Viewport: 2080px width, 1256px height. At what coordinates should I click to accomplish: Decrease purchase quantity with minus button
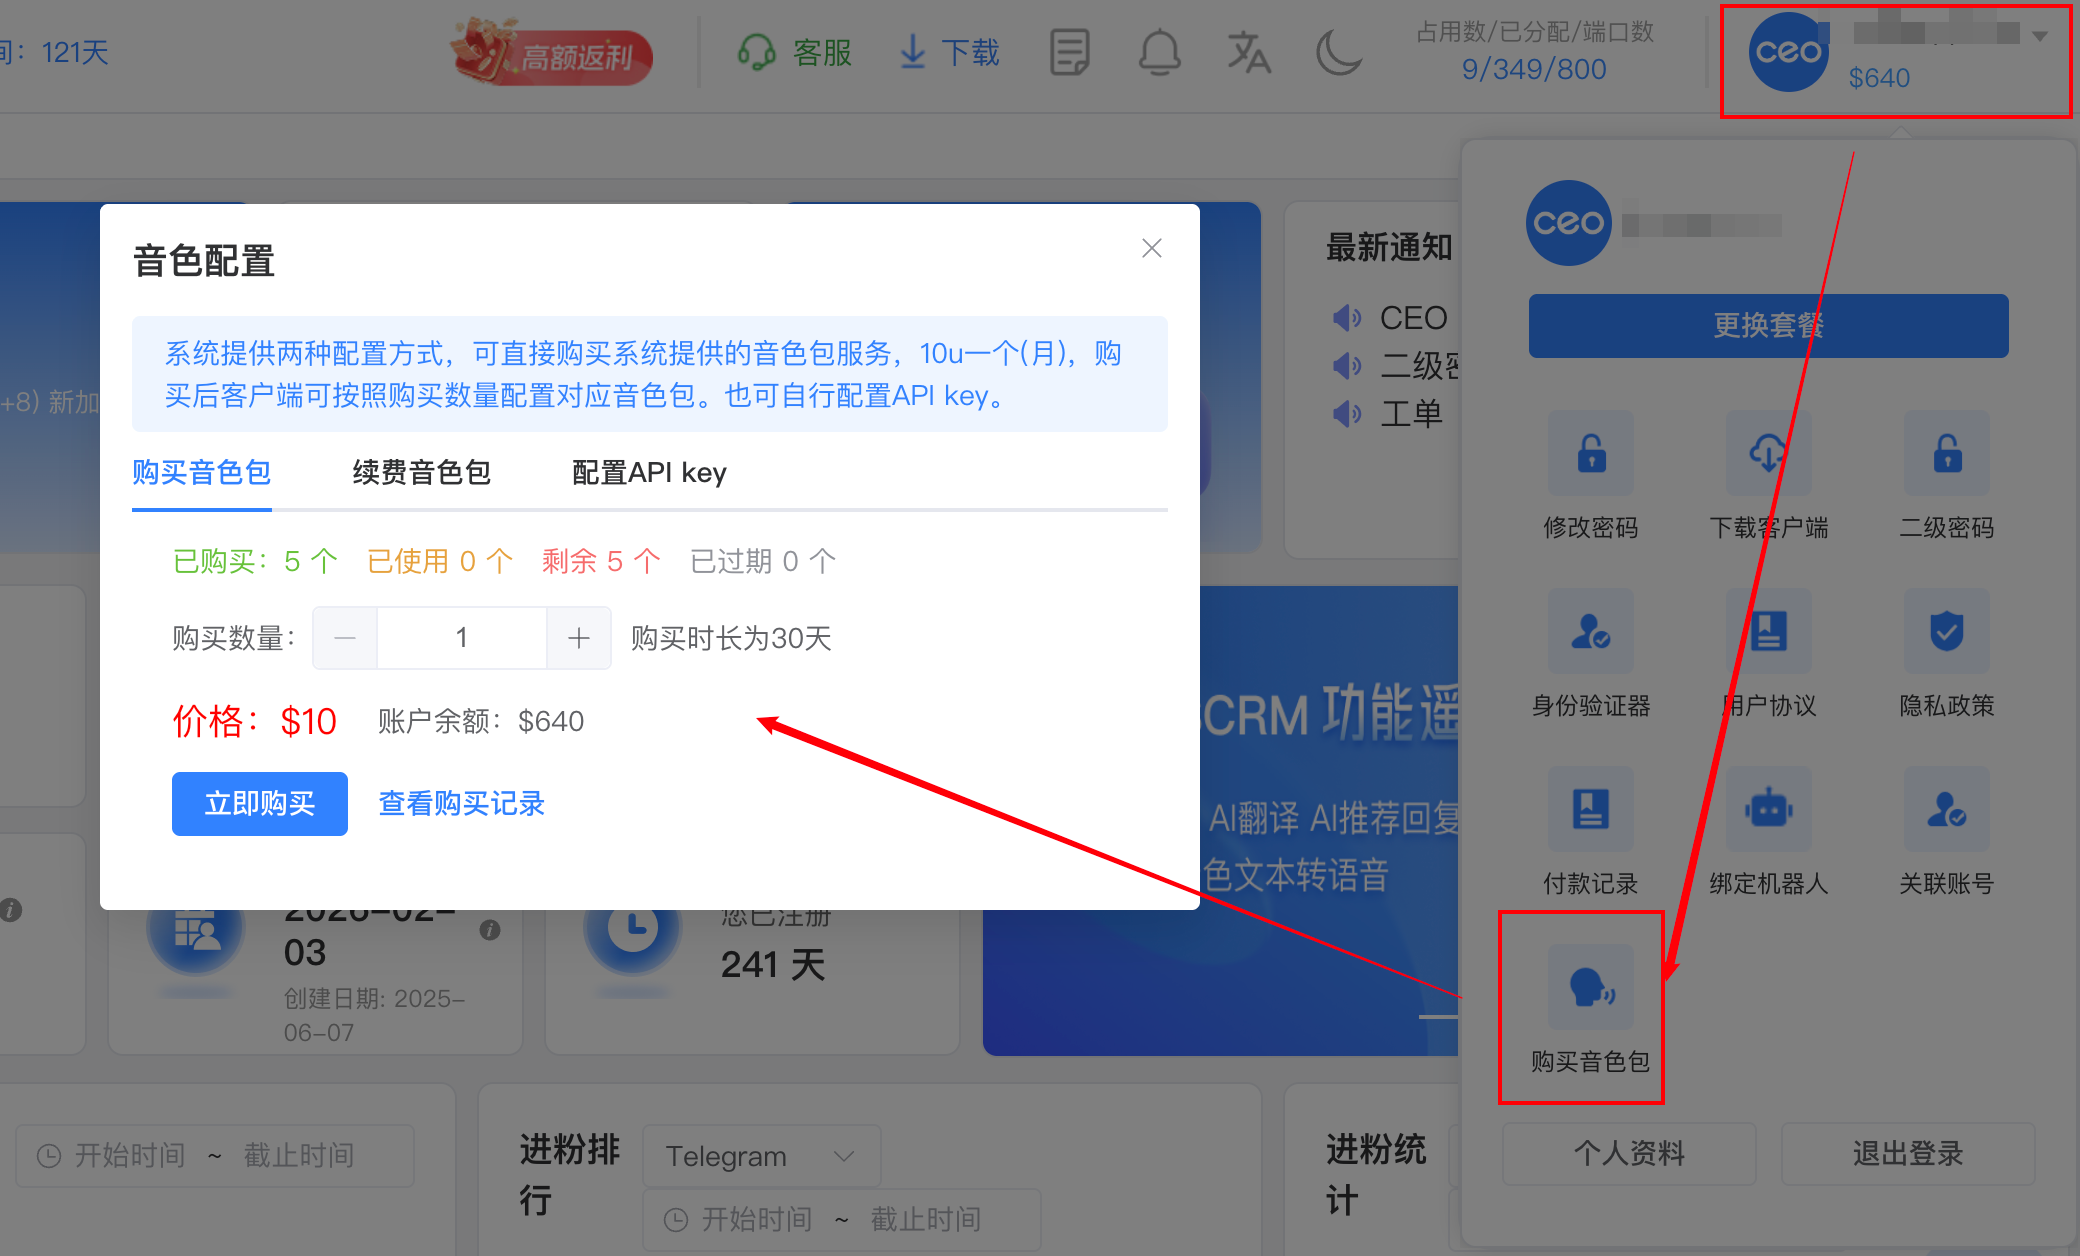(345, 638)
